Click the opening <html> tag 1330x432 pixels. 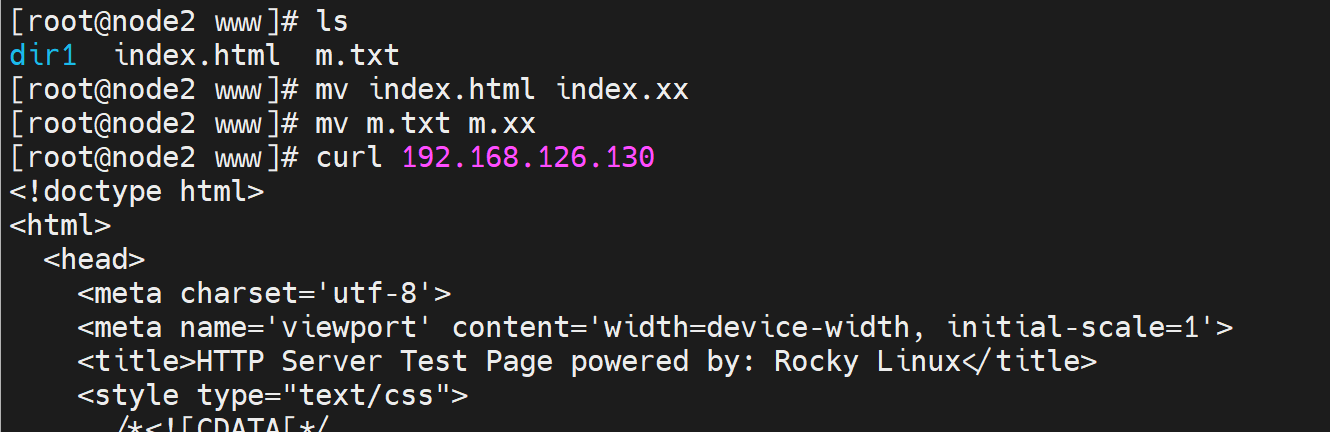[x=60, y=225]
